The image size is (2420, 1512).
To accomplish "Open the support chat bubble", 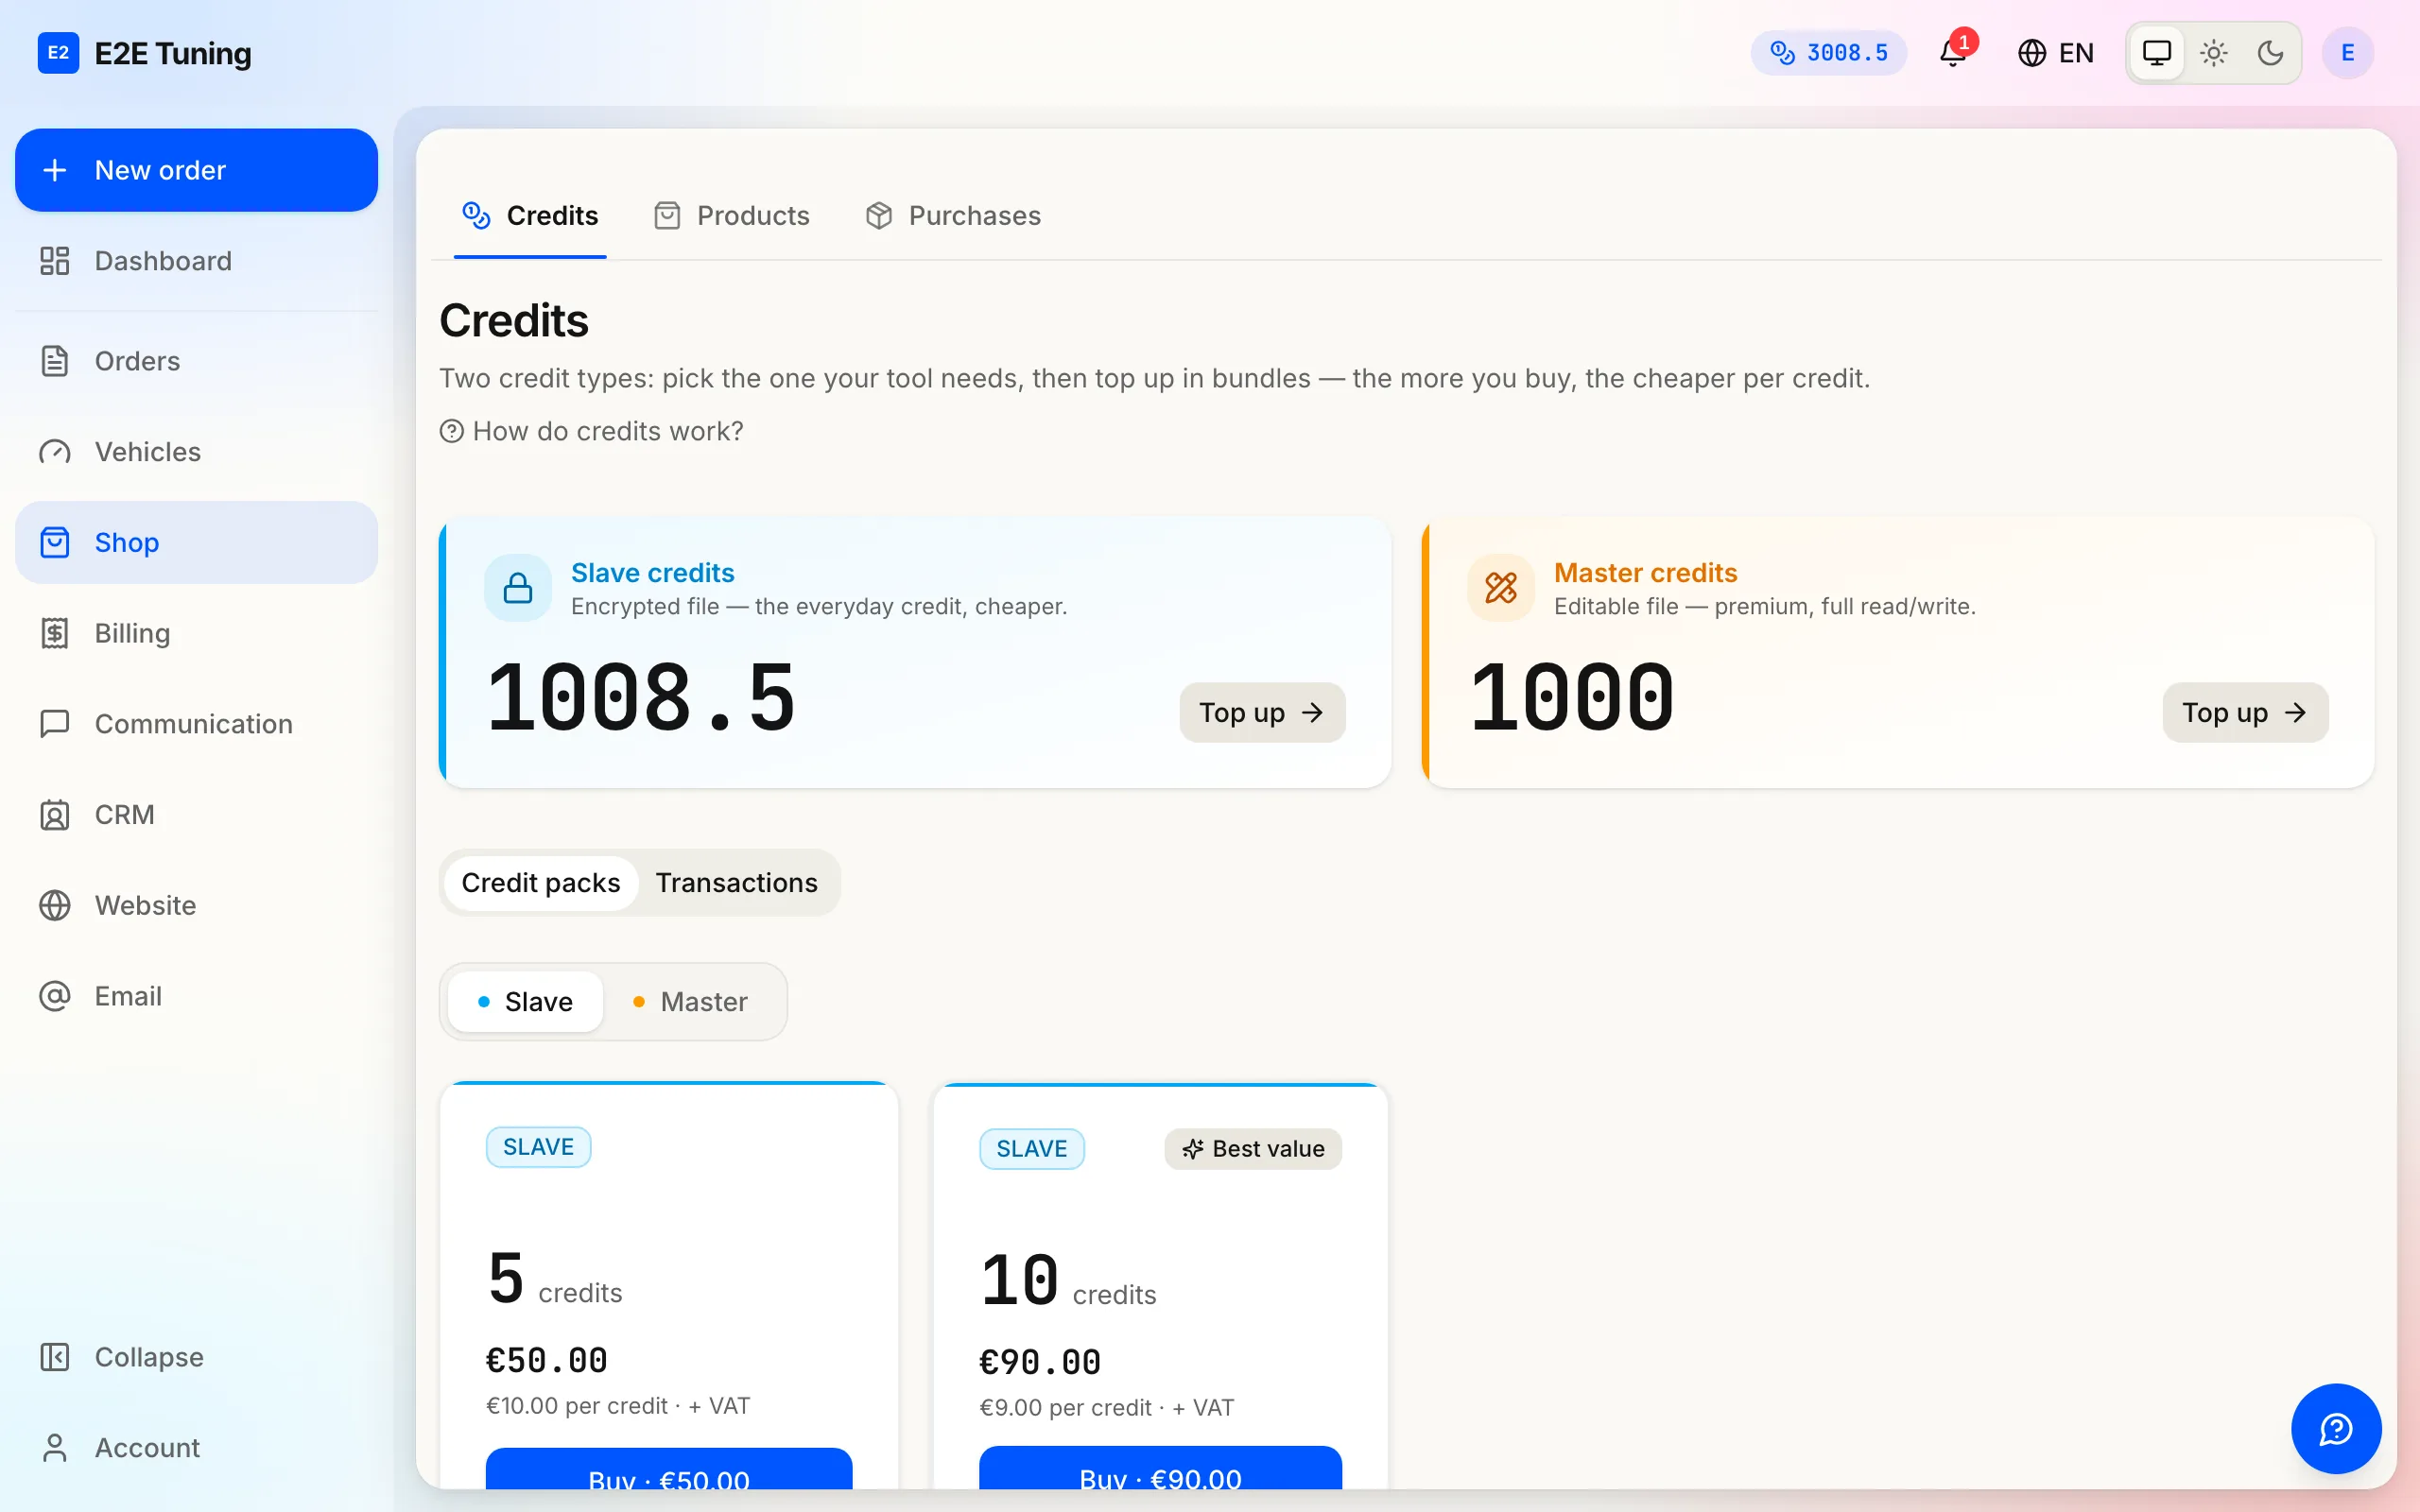I will [2336, 1428].
